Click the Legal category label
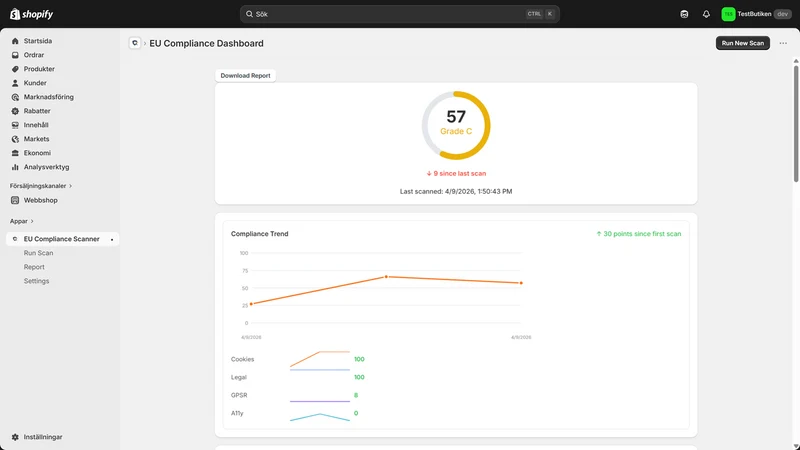The width and height of the screenshot is (800, 450). (x=239, y=378)
